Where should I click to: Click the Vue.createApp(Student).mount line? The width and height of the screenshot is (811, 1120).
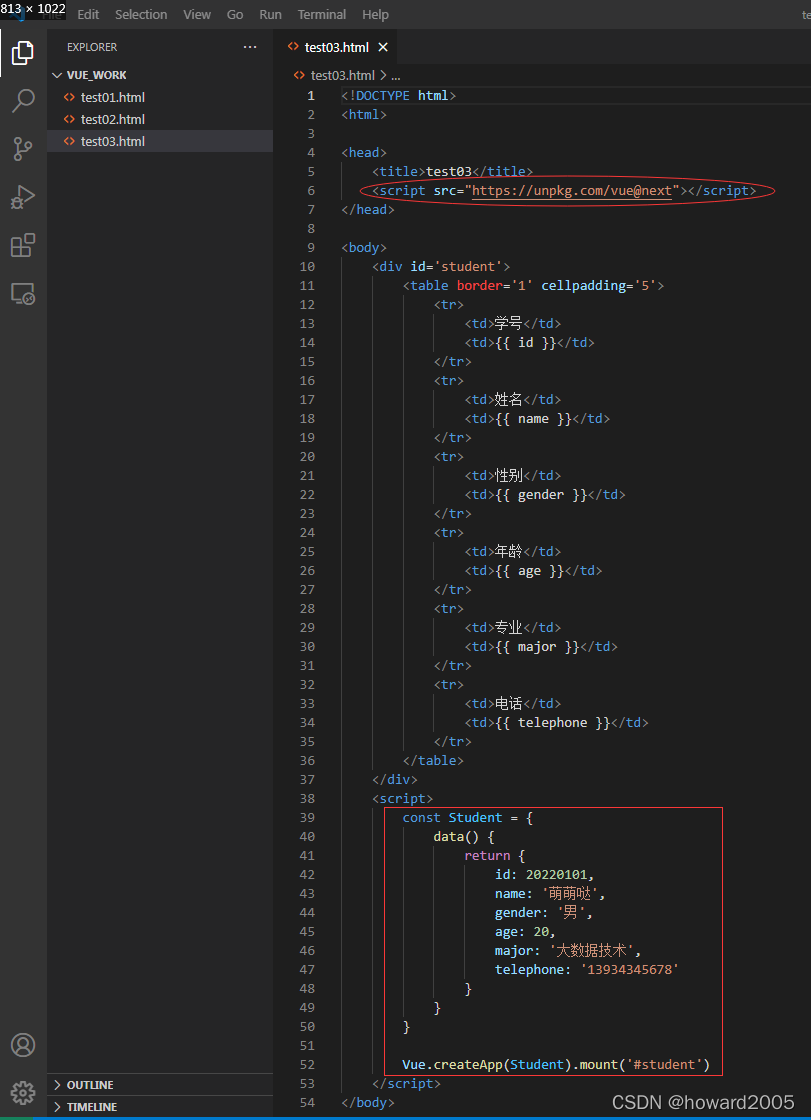(556, 1065)
